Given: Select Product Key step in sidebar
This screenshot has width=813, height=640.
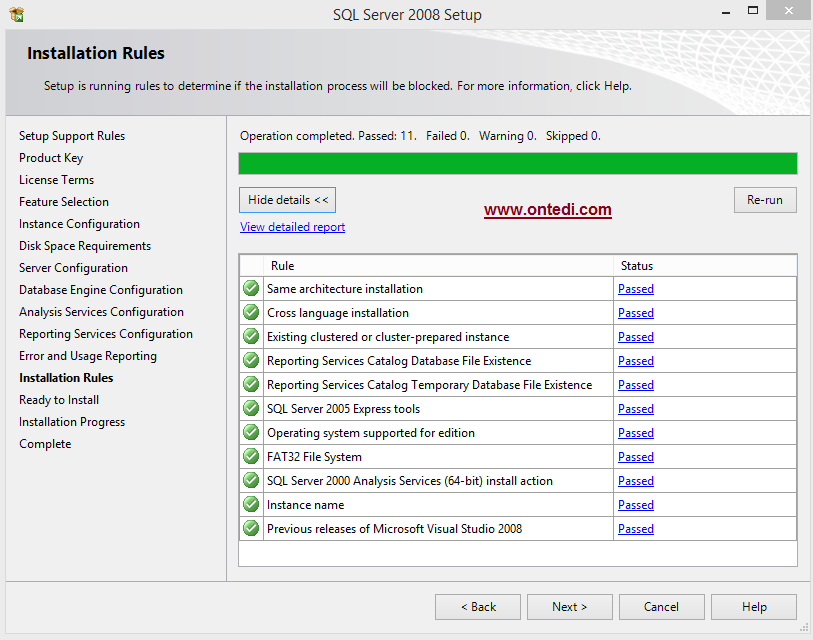Looking at the screenshot, I should (51, 158).
